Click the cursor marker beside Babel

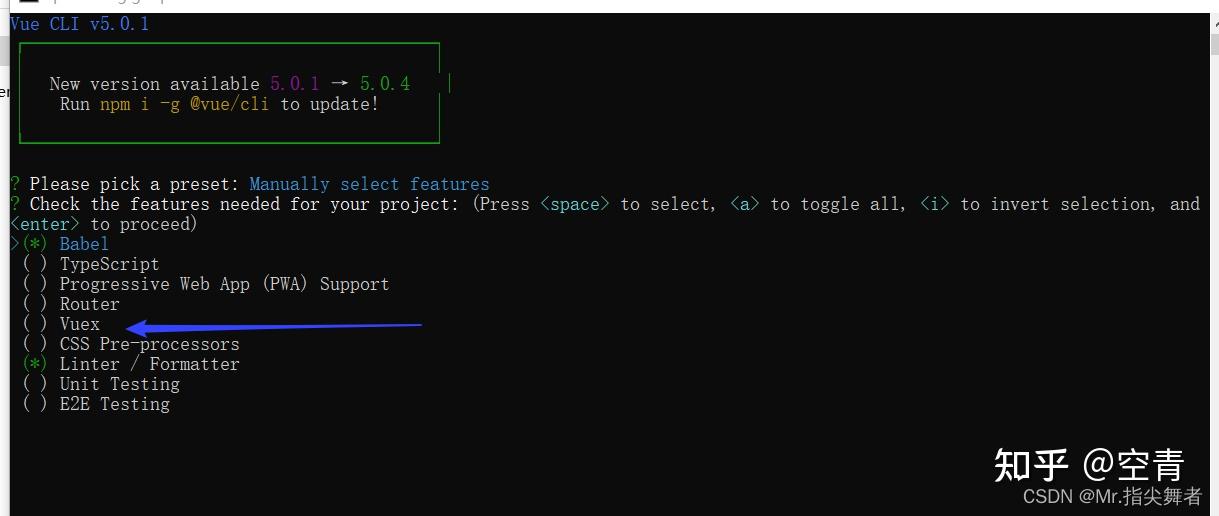click(x=14, y=244)
